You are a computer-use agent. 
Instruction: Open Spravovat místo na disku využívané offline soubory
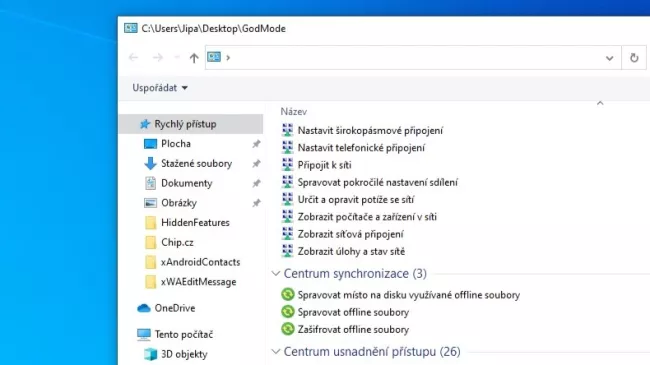409,295
